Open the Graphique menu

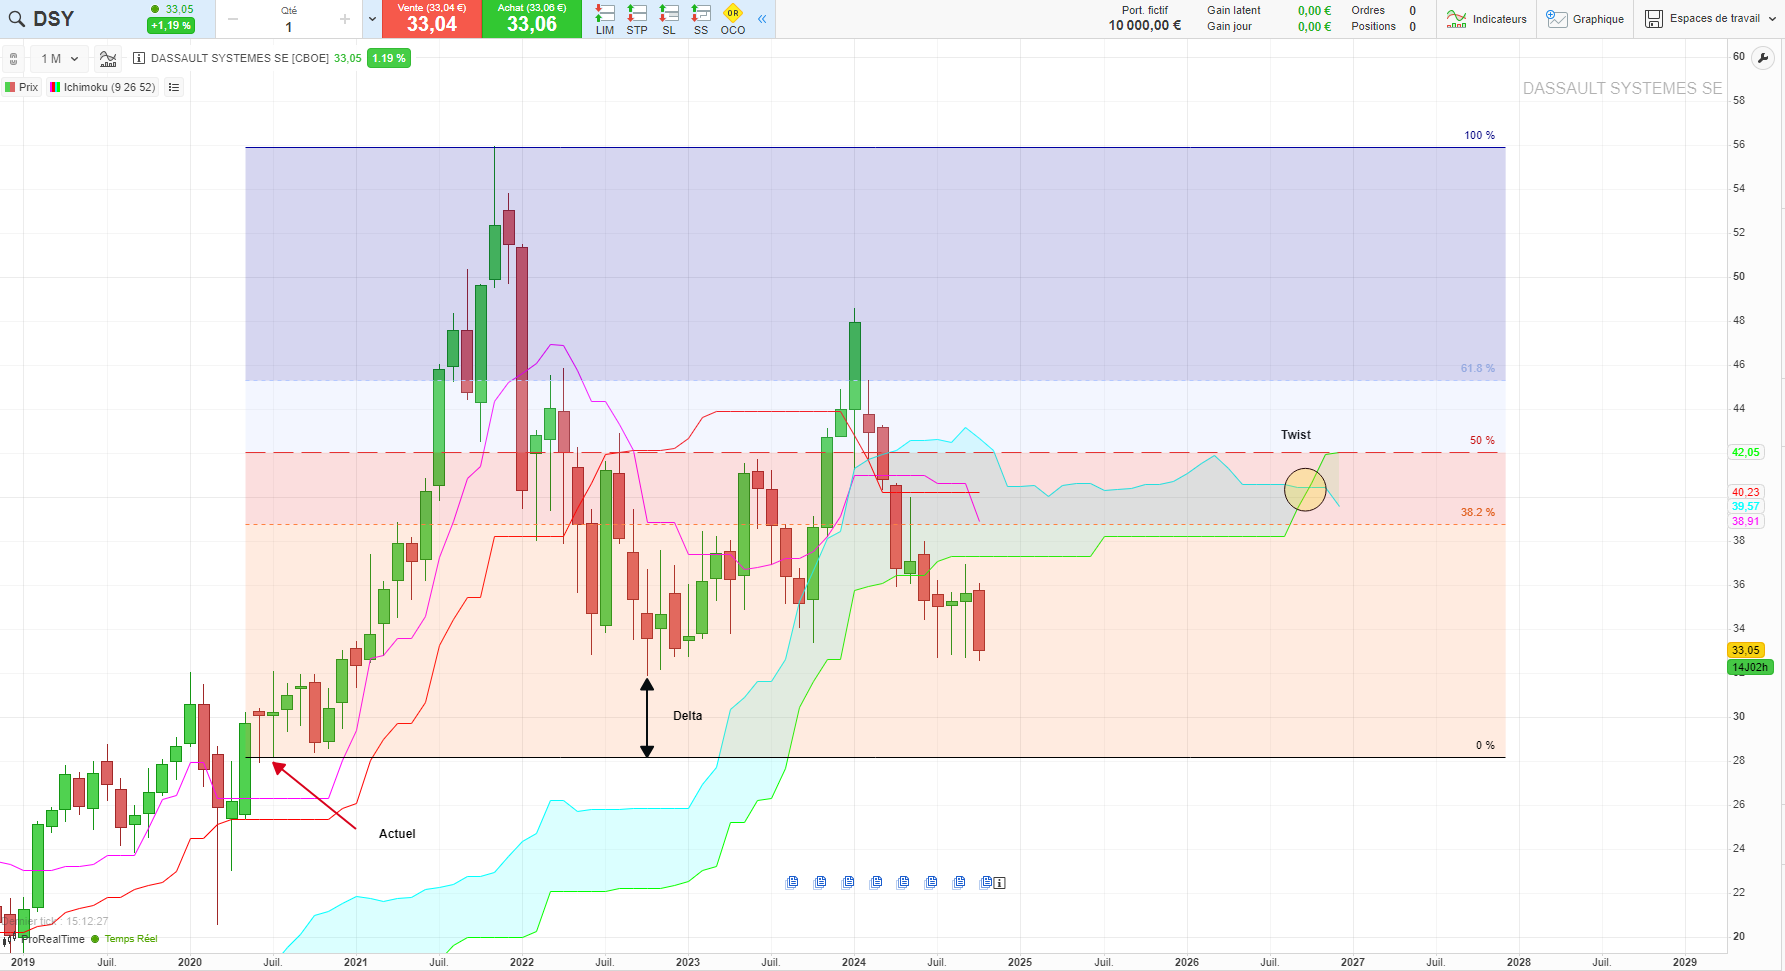[x=1585, y=19]
